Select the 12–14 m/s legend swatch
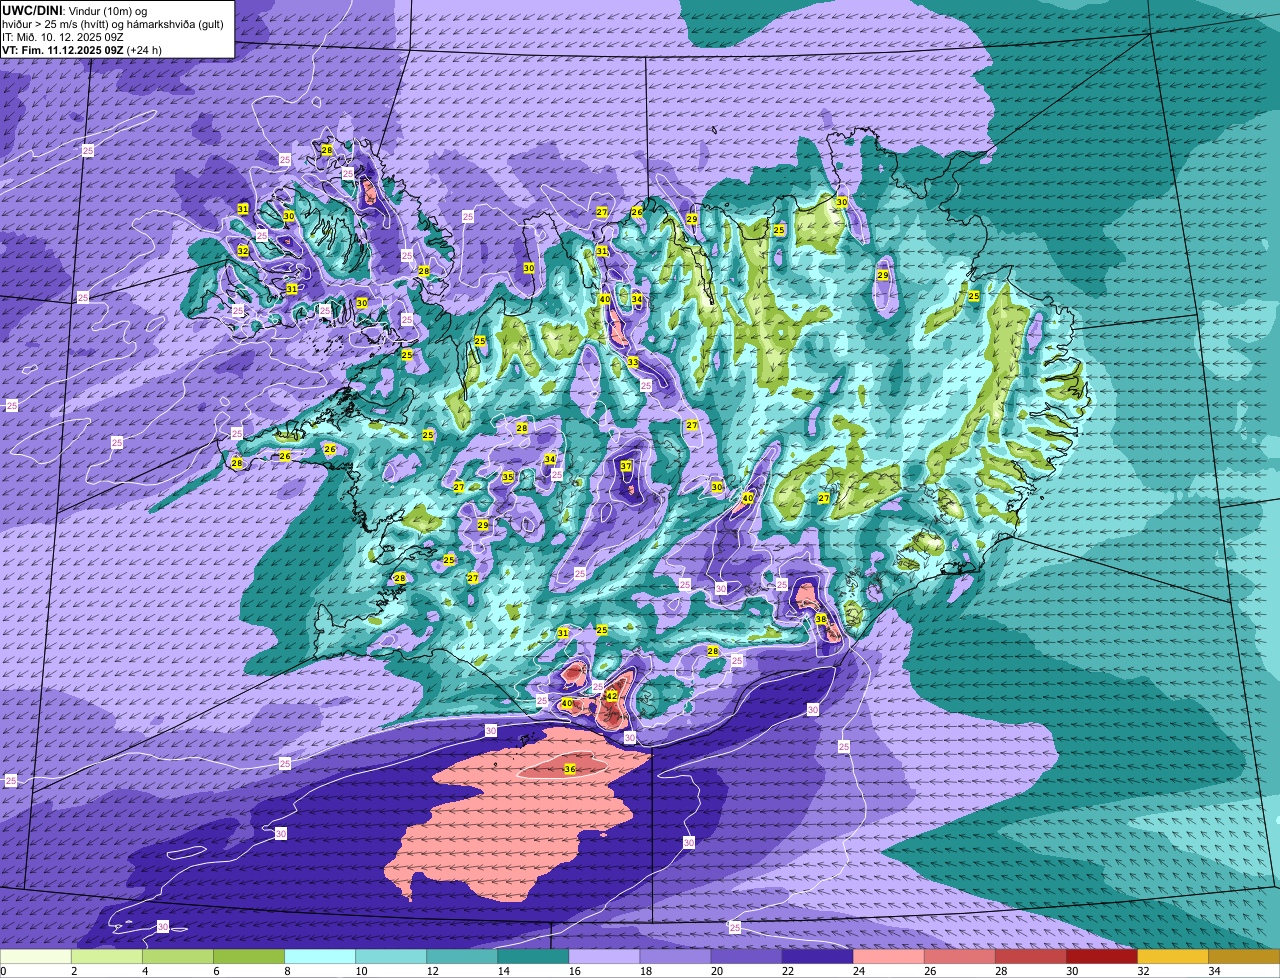 coord(462,957)
